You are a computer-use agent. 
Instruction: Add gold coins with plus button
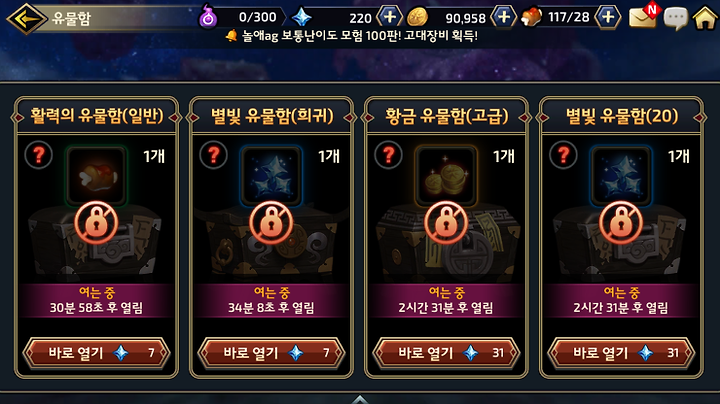pyautogui.click(x=504, y=17)
